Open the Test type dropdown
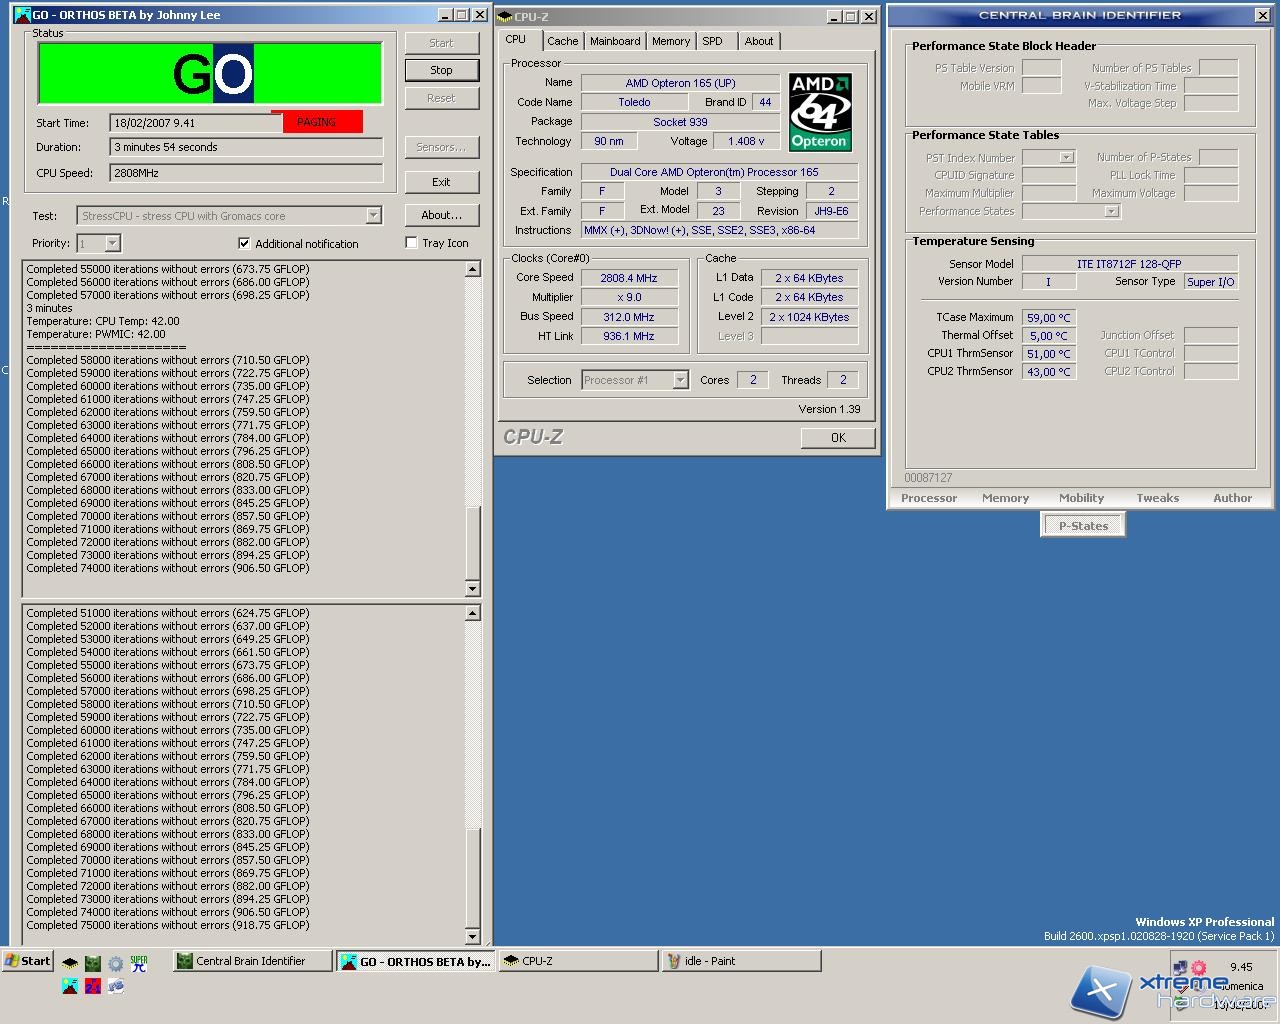 coord(373,216)
